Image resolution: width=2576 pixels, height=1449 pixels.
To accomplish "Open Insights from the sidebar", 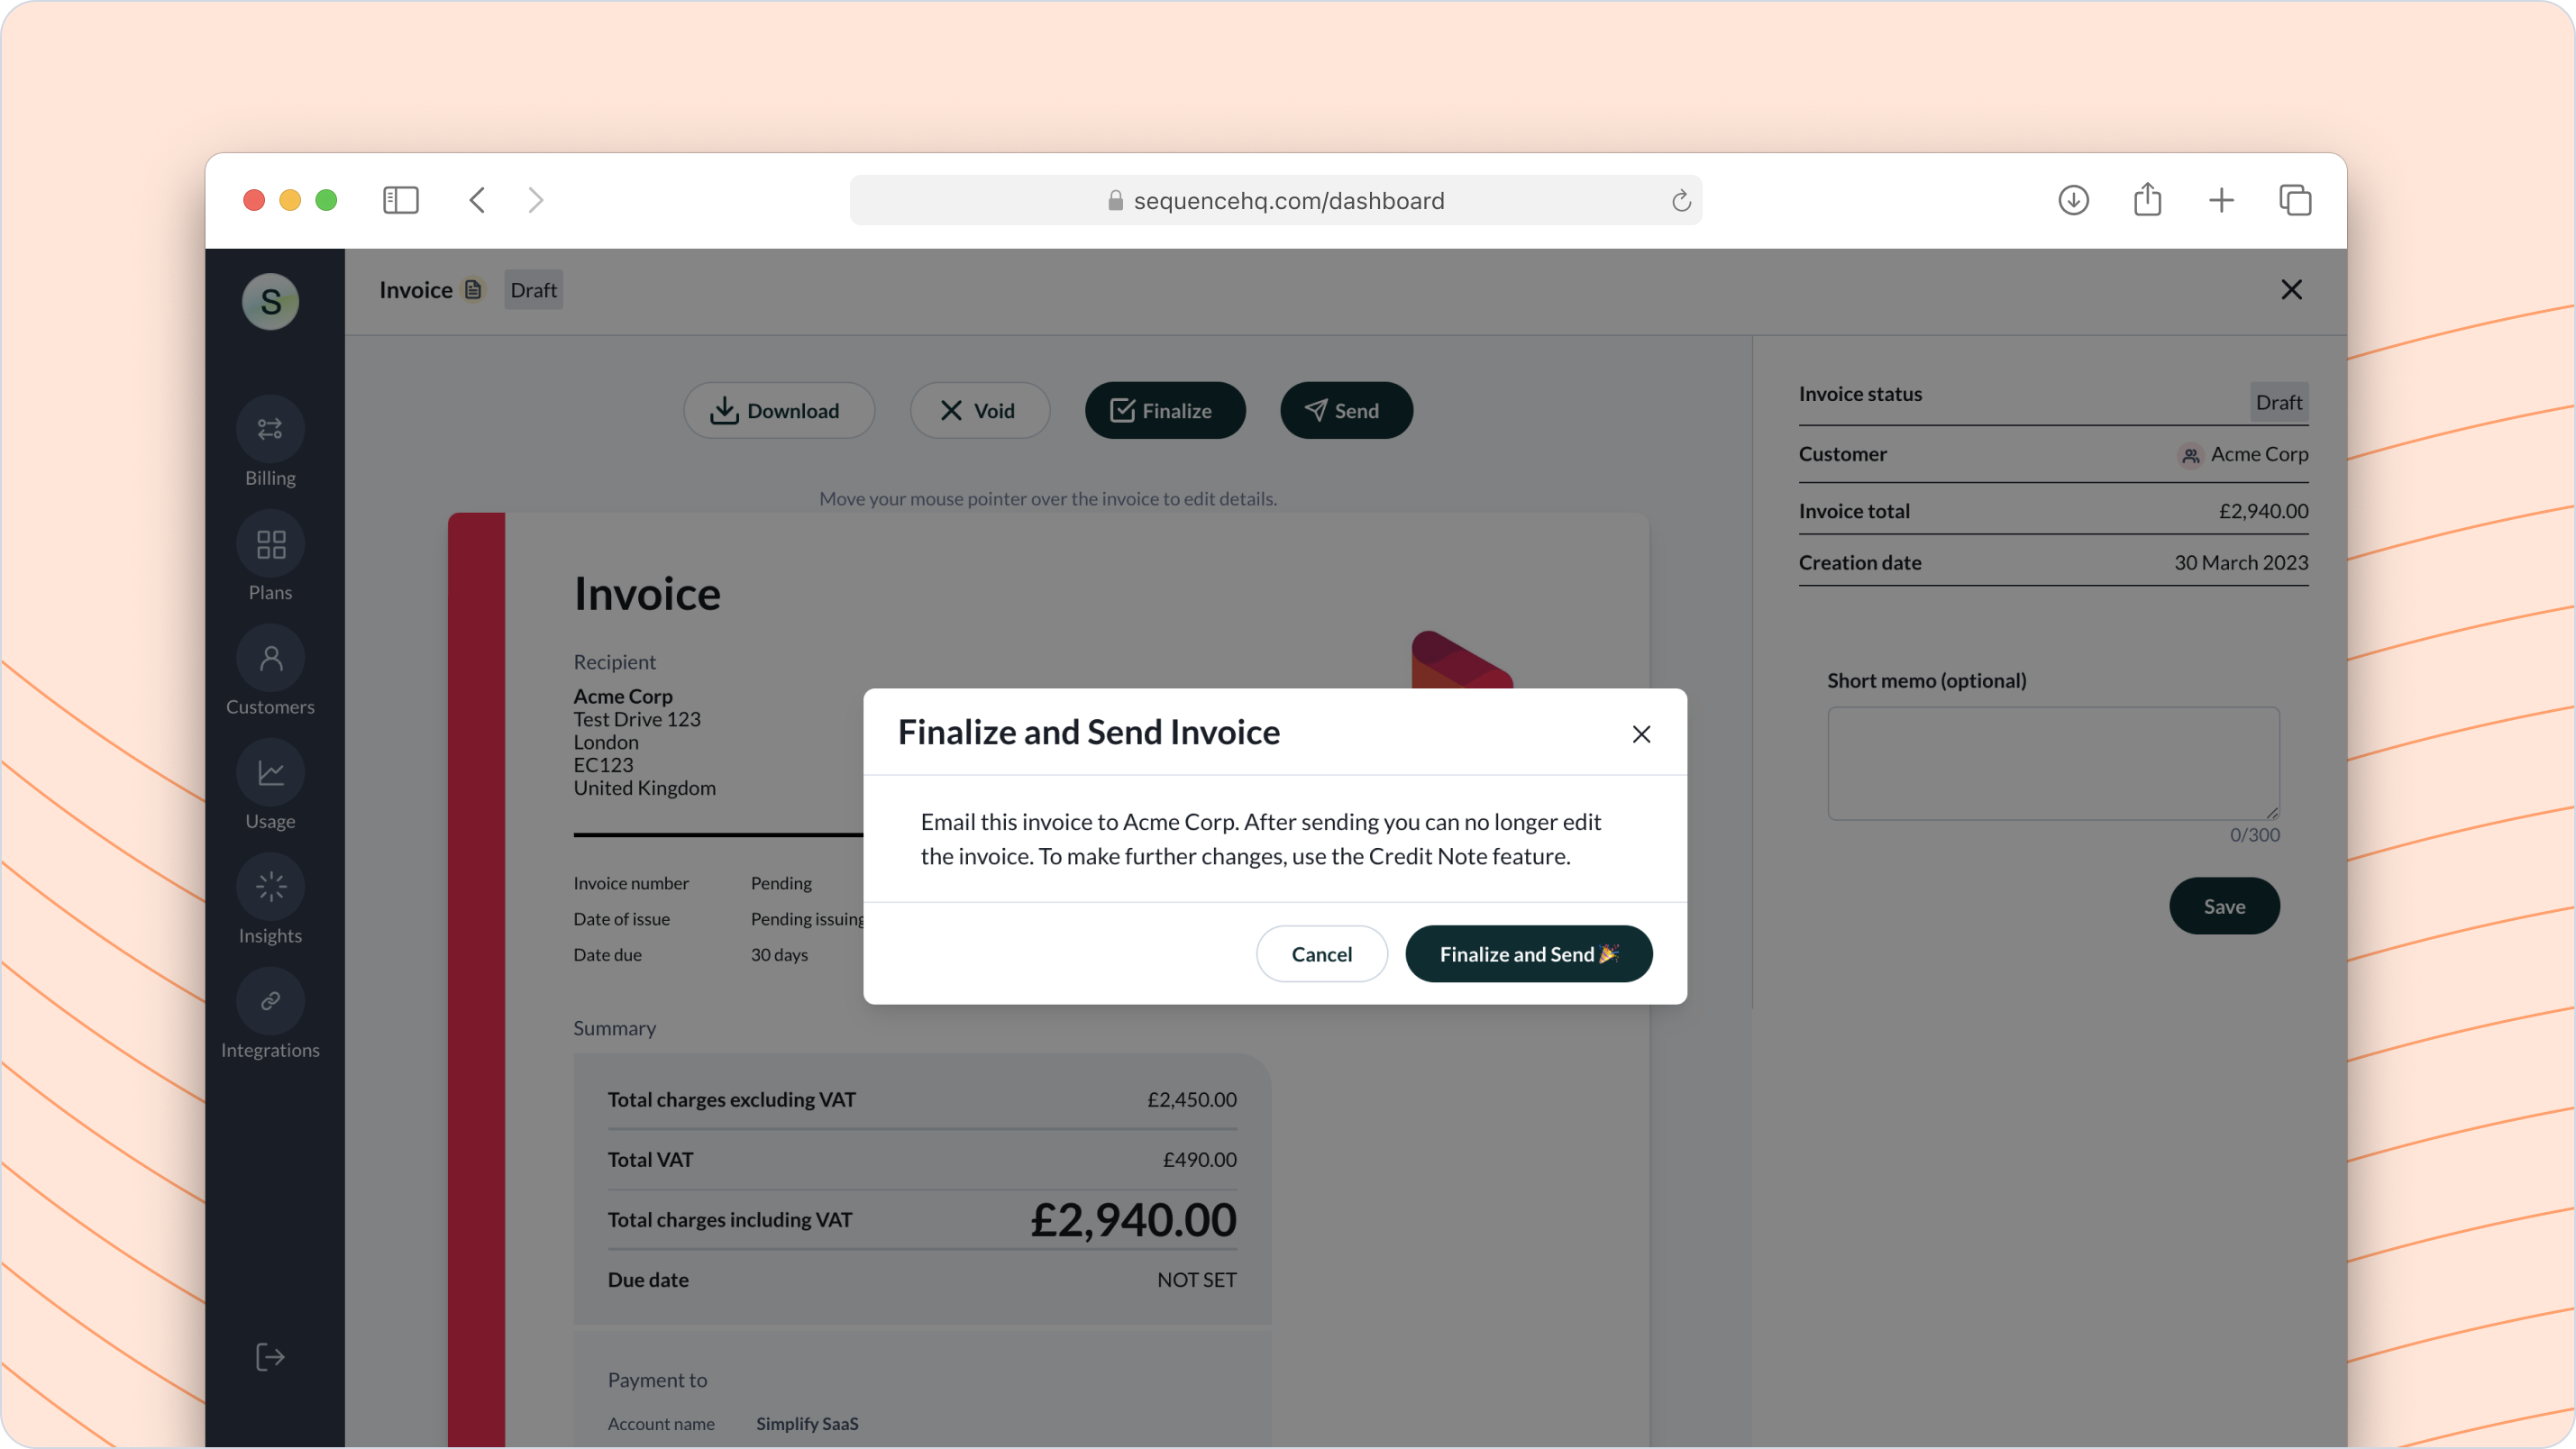I will 270,887.
